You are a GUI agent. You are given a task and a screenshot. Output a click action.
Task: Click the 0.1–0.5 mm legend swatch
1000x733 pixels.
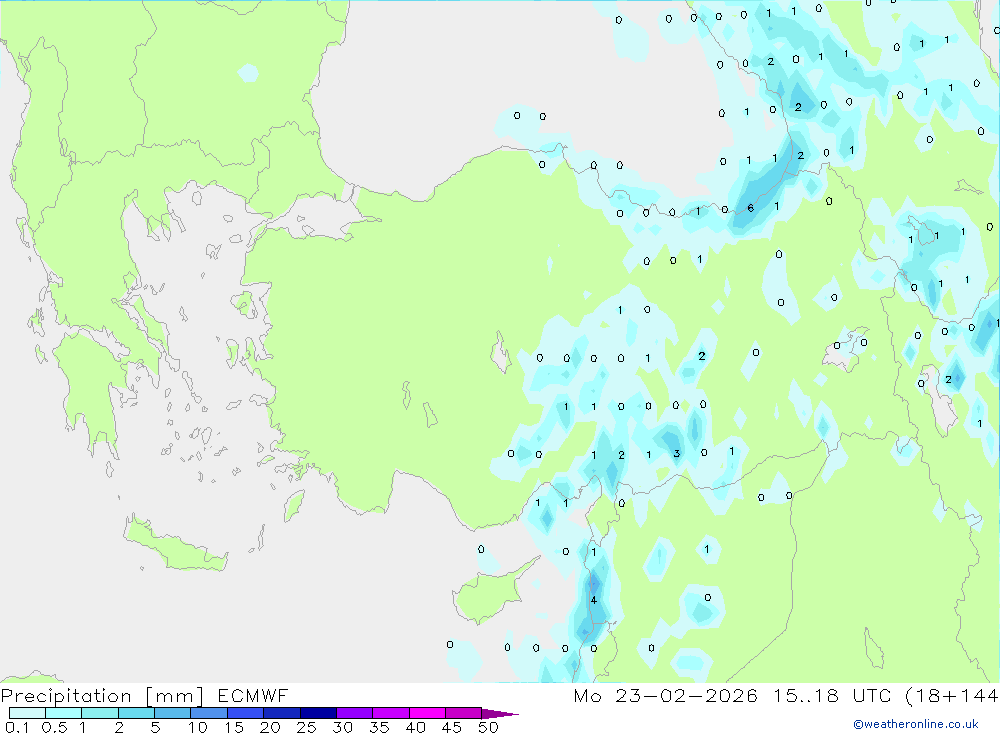click(27, 713)
